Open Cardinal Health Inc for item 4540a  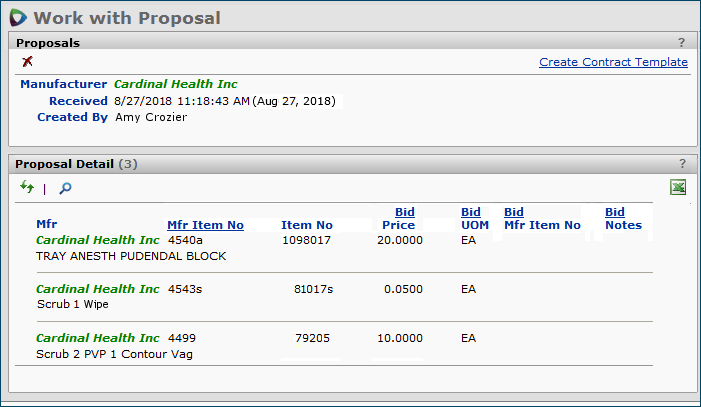point(97,240)
